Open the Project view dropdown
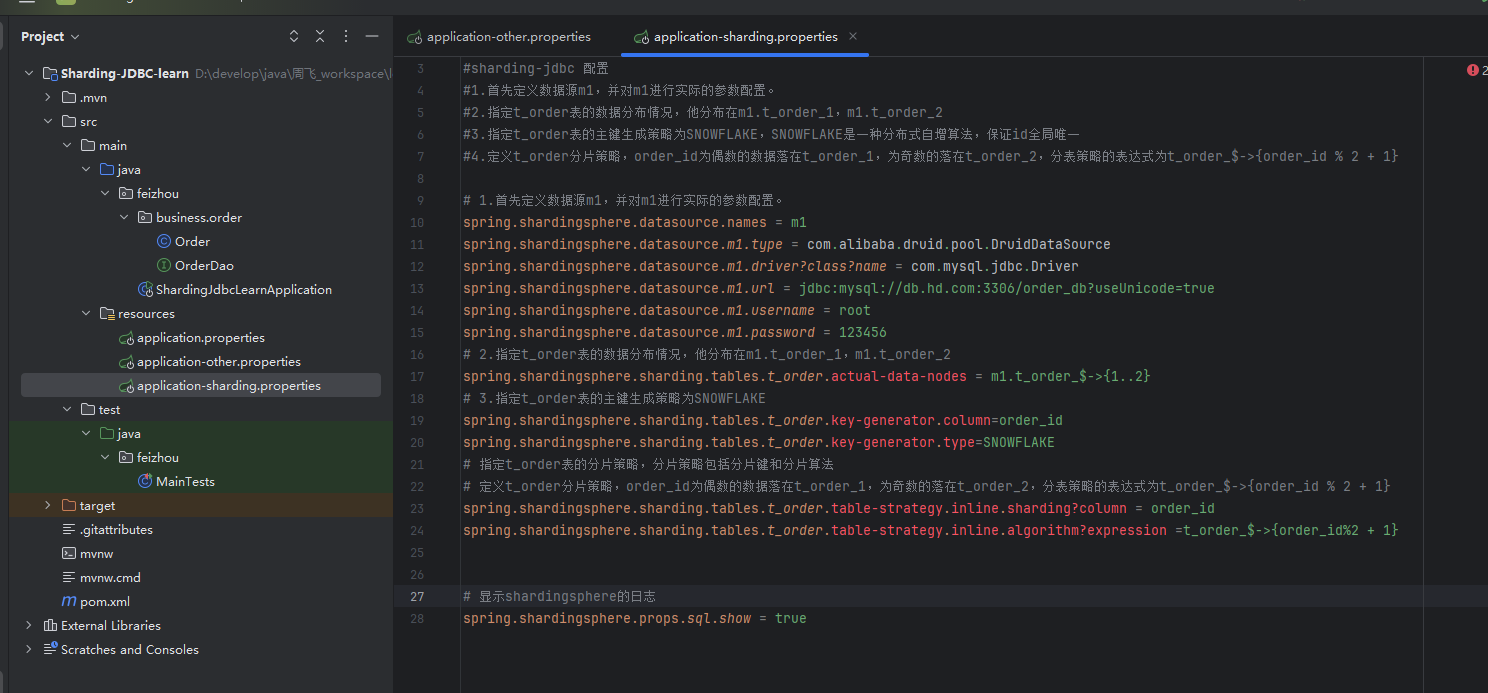 [x=50, y=36]
